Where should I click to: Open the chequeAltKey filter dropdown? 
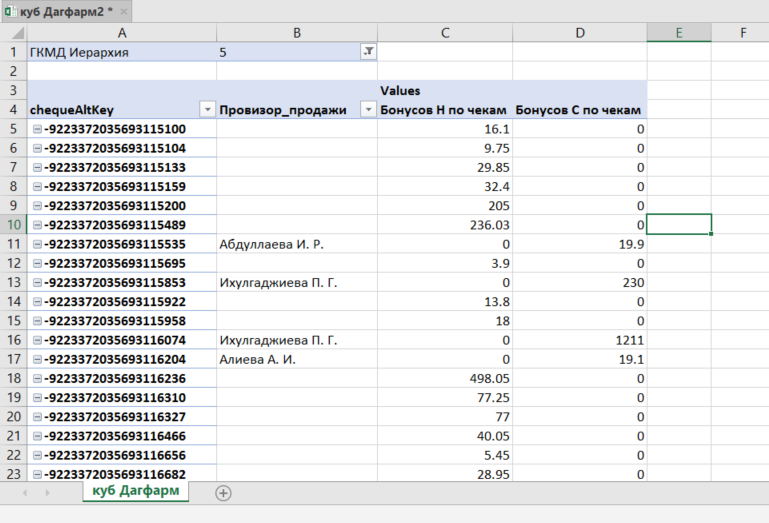207,110
